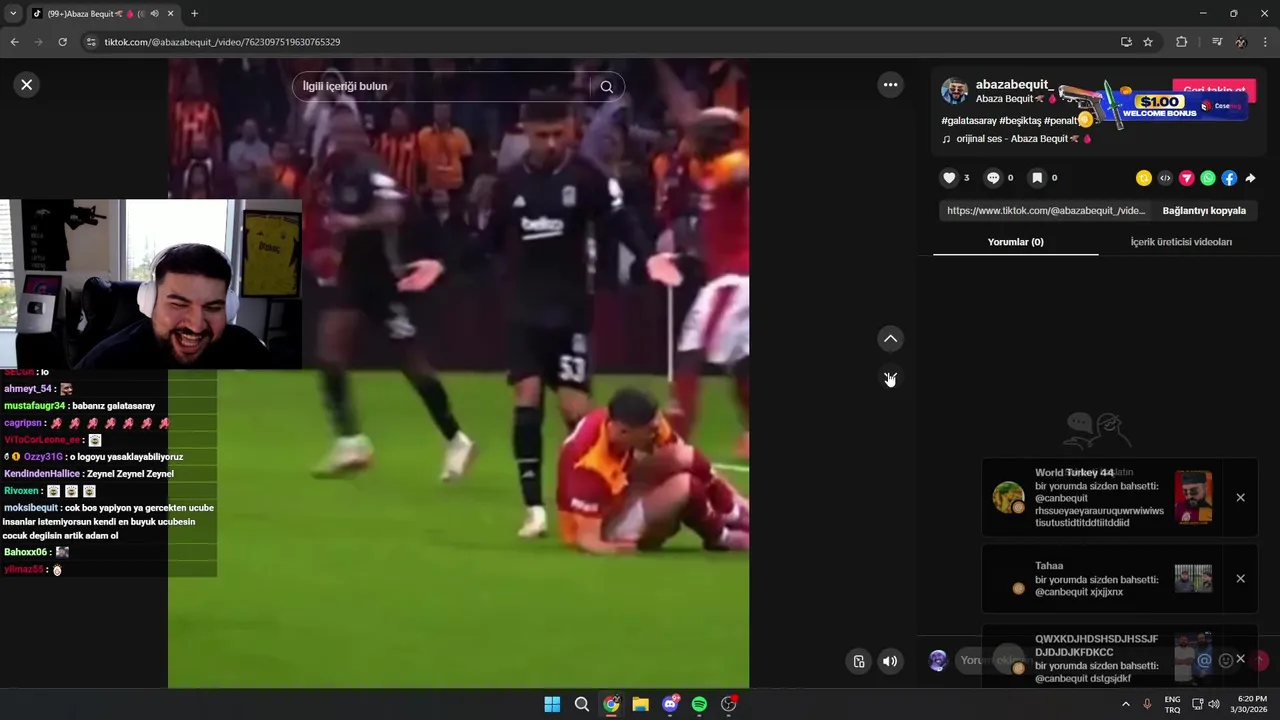Send to friends with red arrow icon
Viewport: 1280px width, 720px height.
pos(1187,178)
